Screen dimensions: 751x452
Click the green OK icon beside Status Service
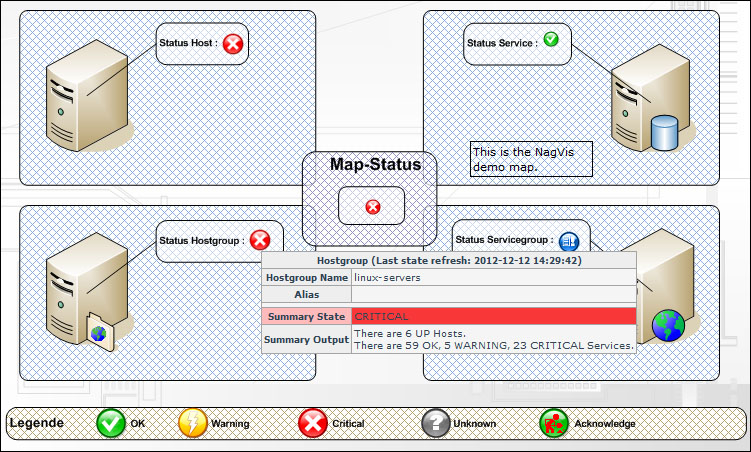(x=551, y=39)
